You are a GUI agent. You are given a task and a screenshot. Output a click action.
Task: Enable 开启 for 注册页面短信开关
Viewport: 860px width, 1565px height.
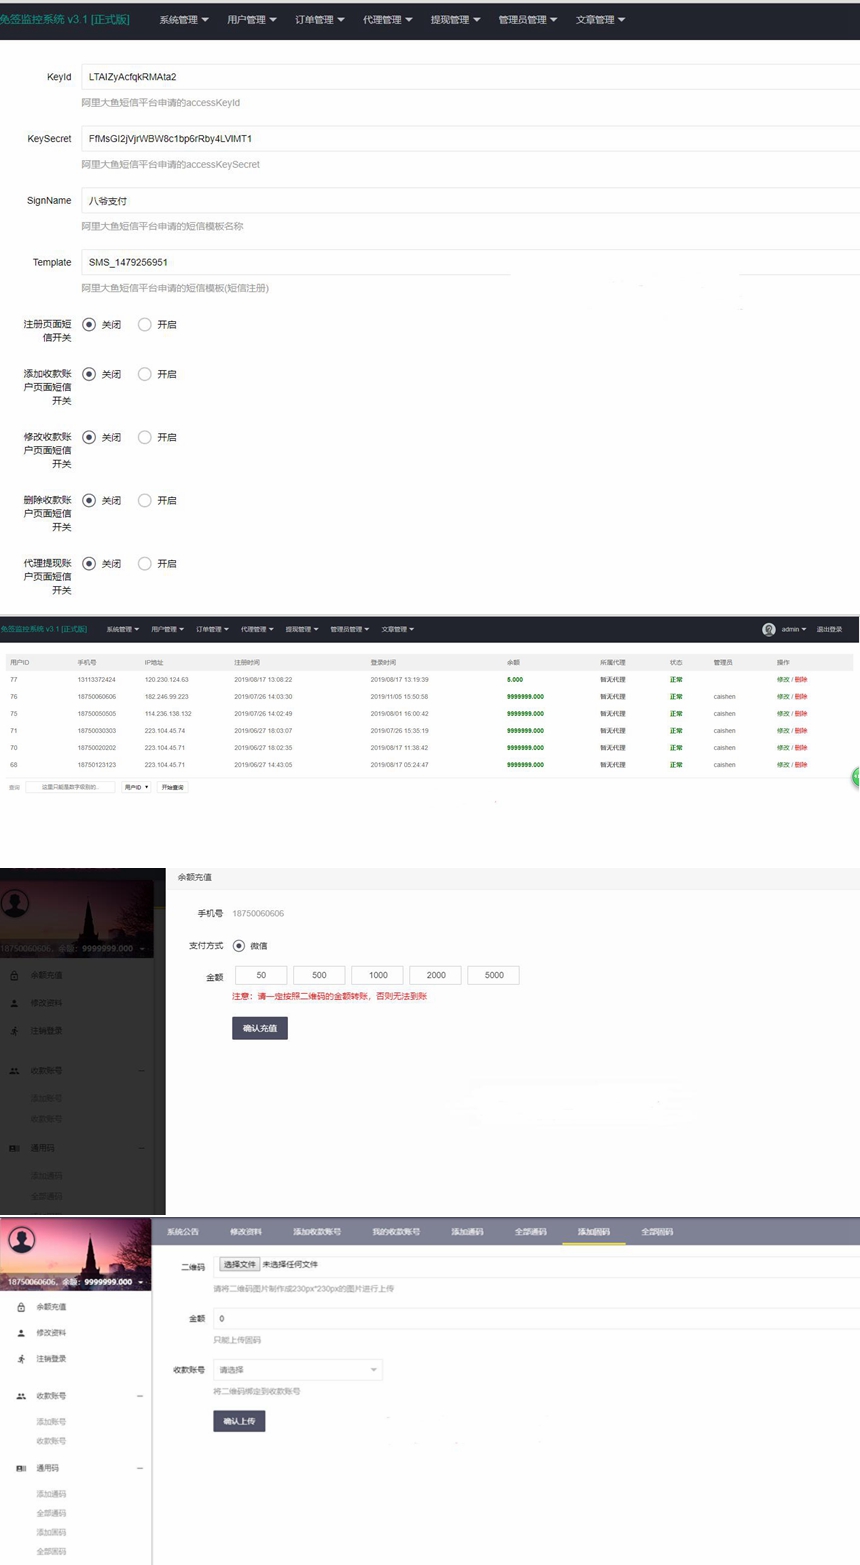click(x=145, y=325)
